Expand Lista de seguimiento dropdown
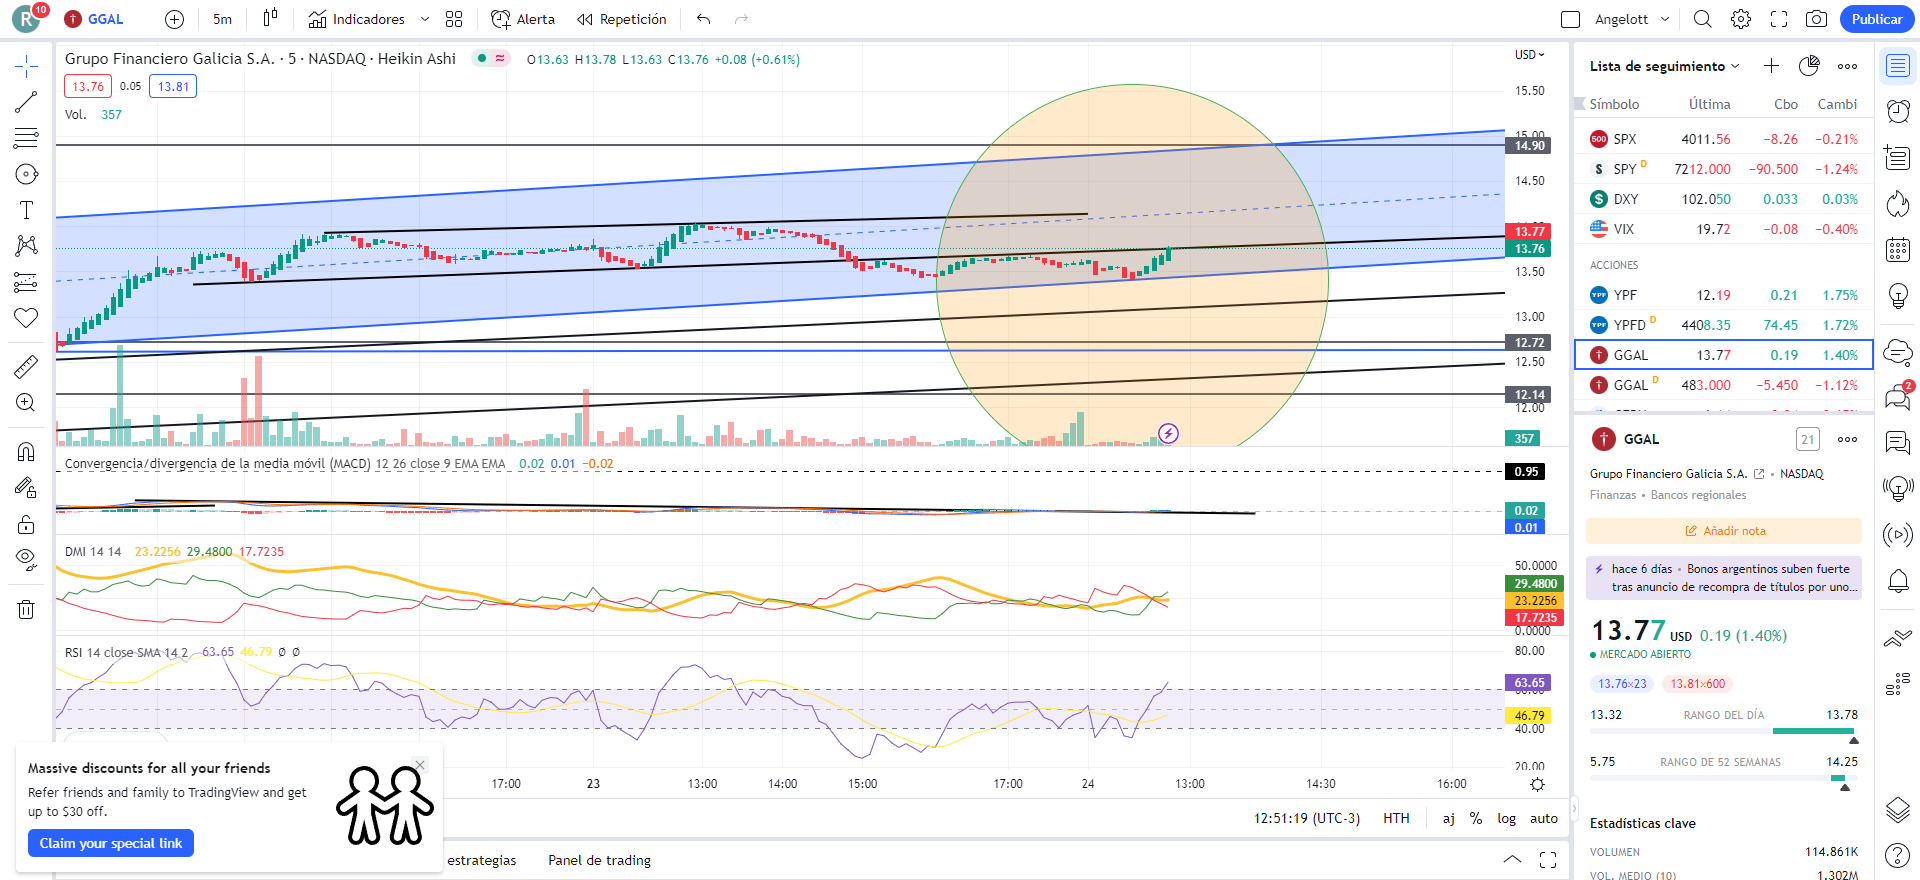 (1665, 66)
